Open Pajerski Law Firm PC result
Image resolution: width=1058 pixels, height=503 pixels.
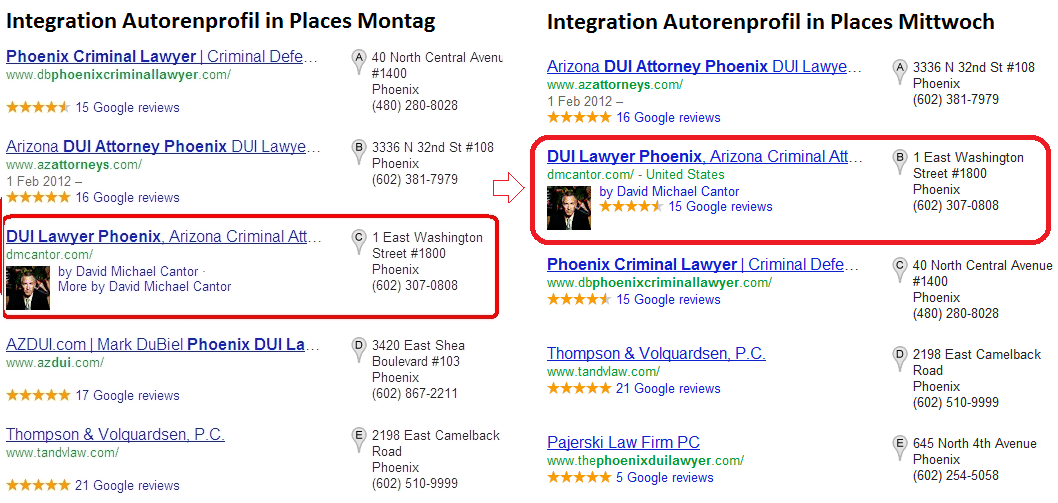tap(623, 443)
